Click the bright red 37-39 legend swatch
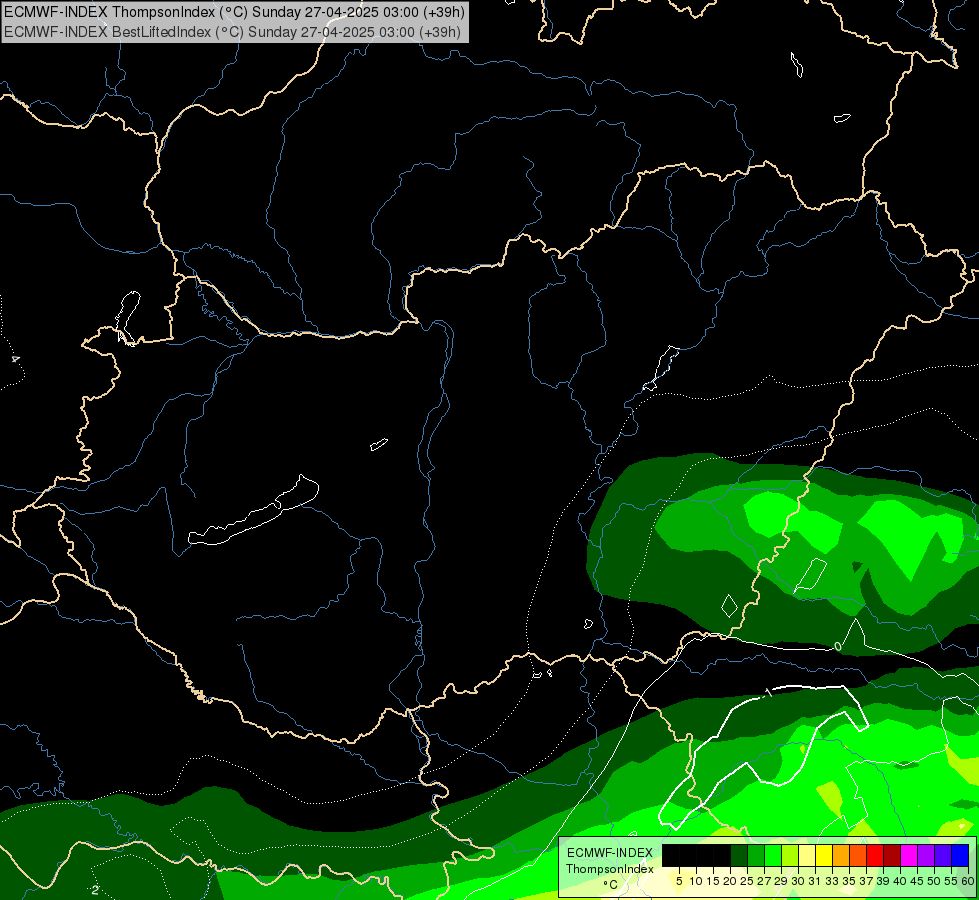Screen dimensions: 979x900 pyautogui.click(x=875, y=856)
